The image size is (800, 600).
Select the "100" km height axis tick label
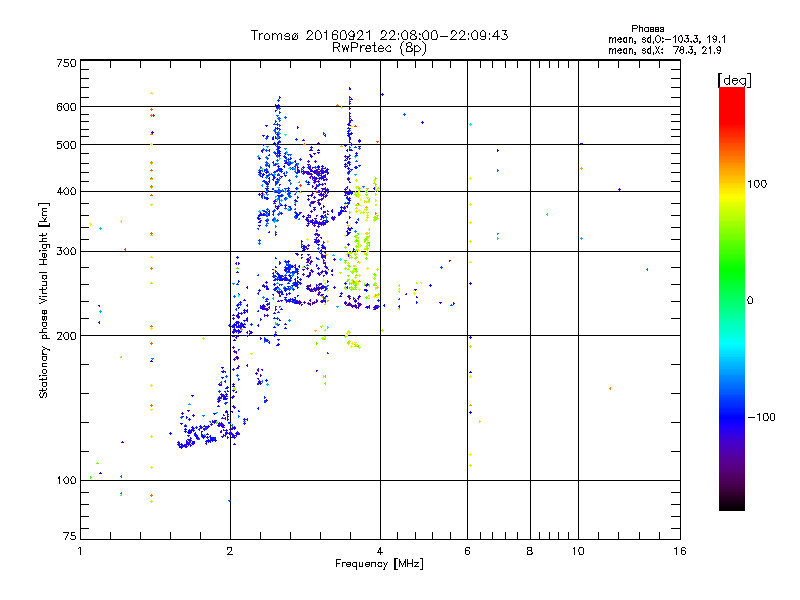(x=66, y=480)
